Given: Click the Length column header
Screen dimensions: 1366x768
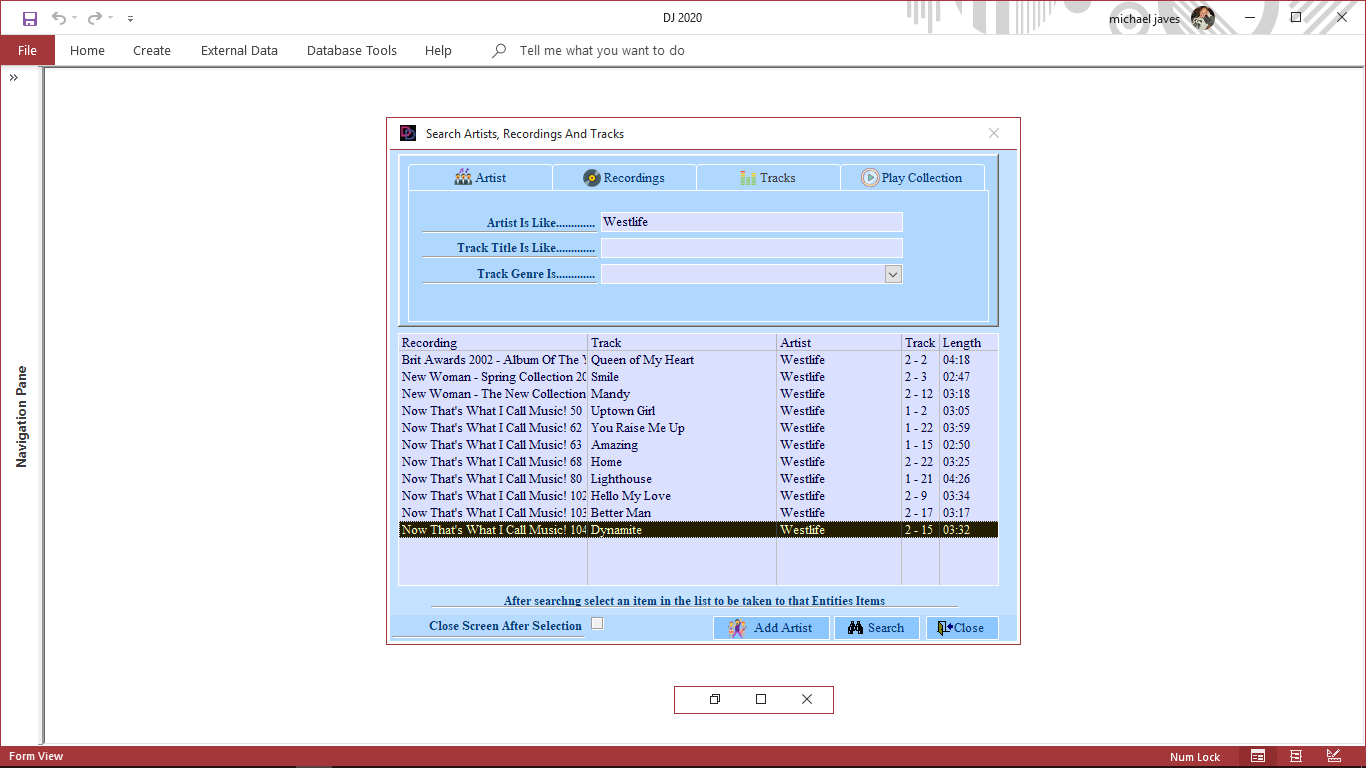Looking at the screenshot, I should [x=969, y=343].
